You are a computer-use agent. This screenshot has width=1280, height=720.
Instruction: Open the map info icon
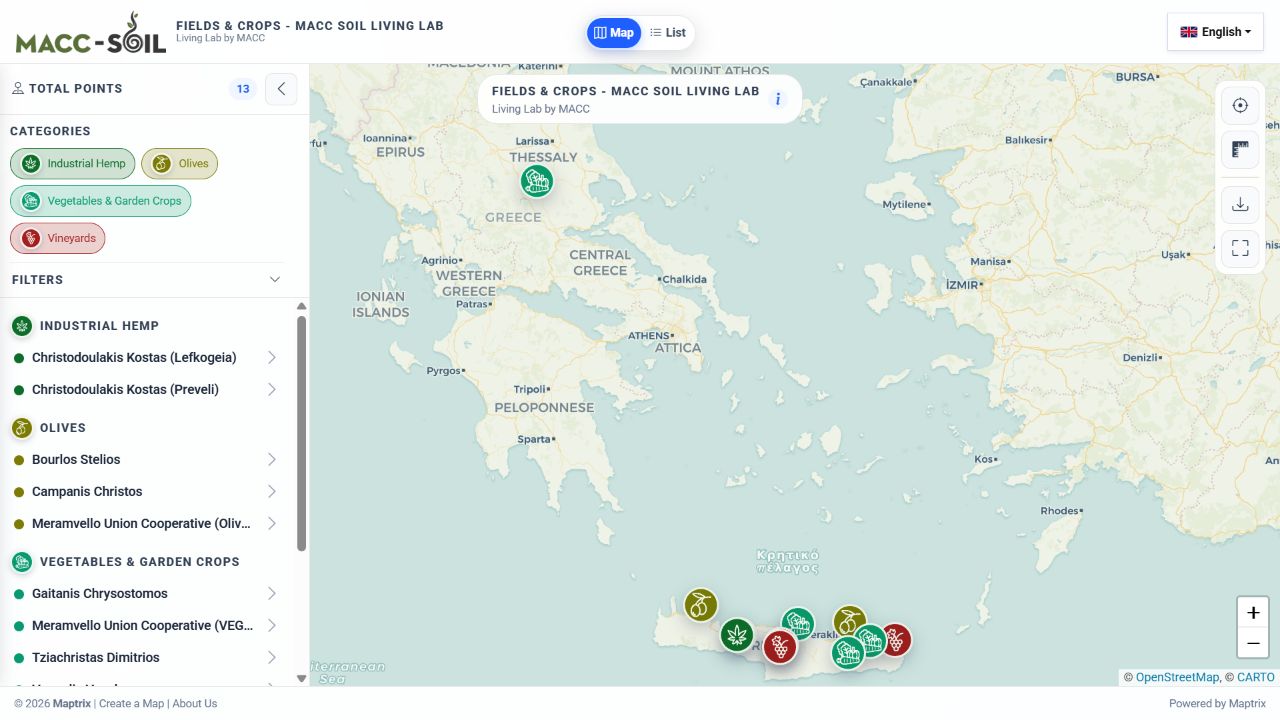pos(778,99)
